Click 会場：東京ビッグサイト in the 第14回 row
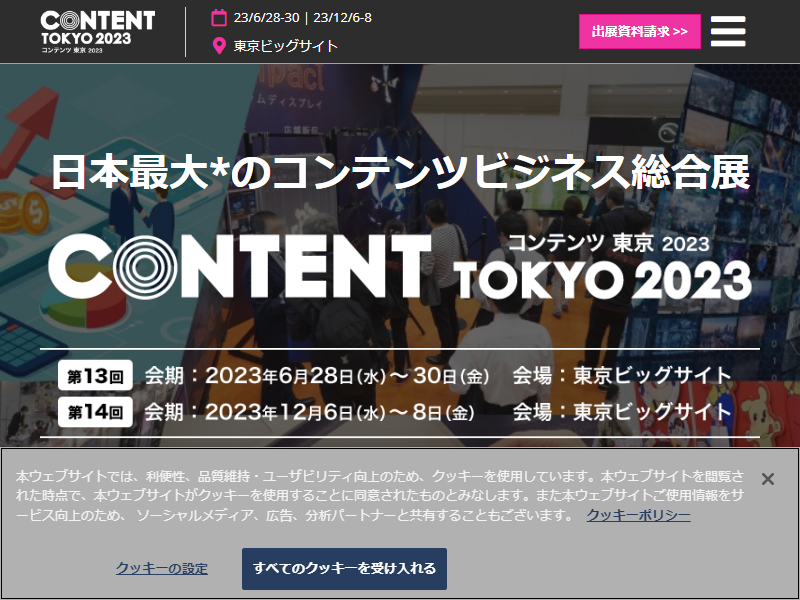 tap(622, 412)
